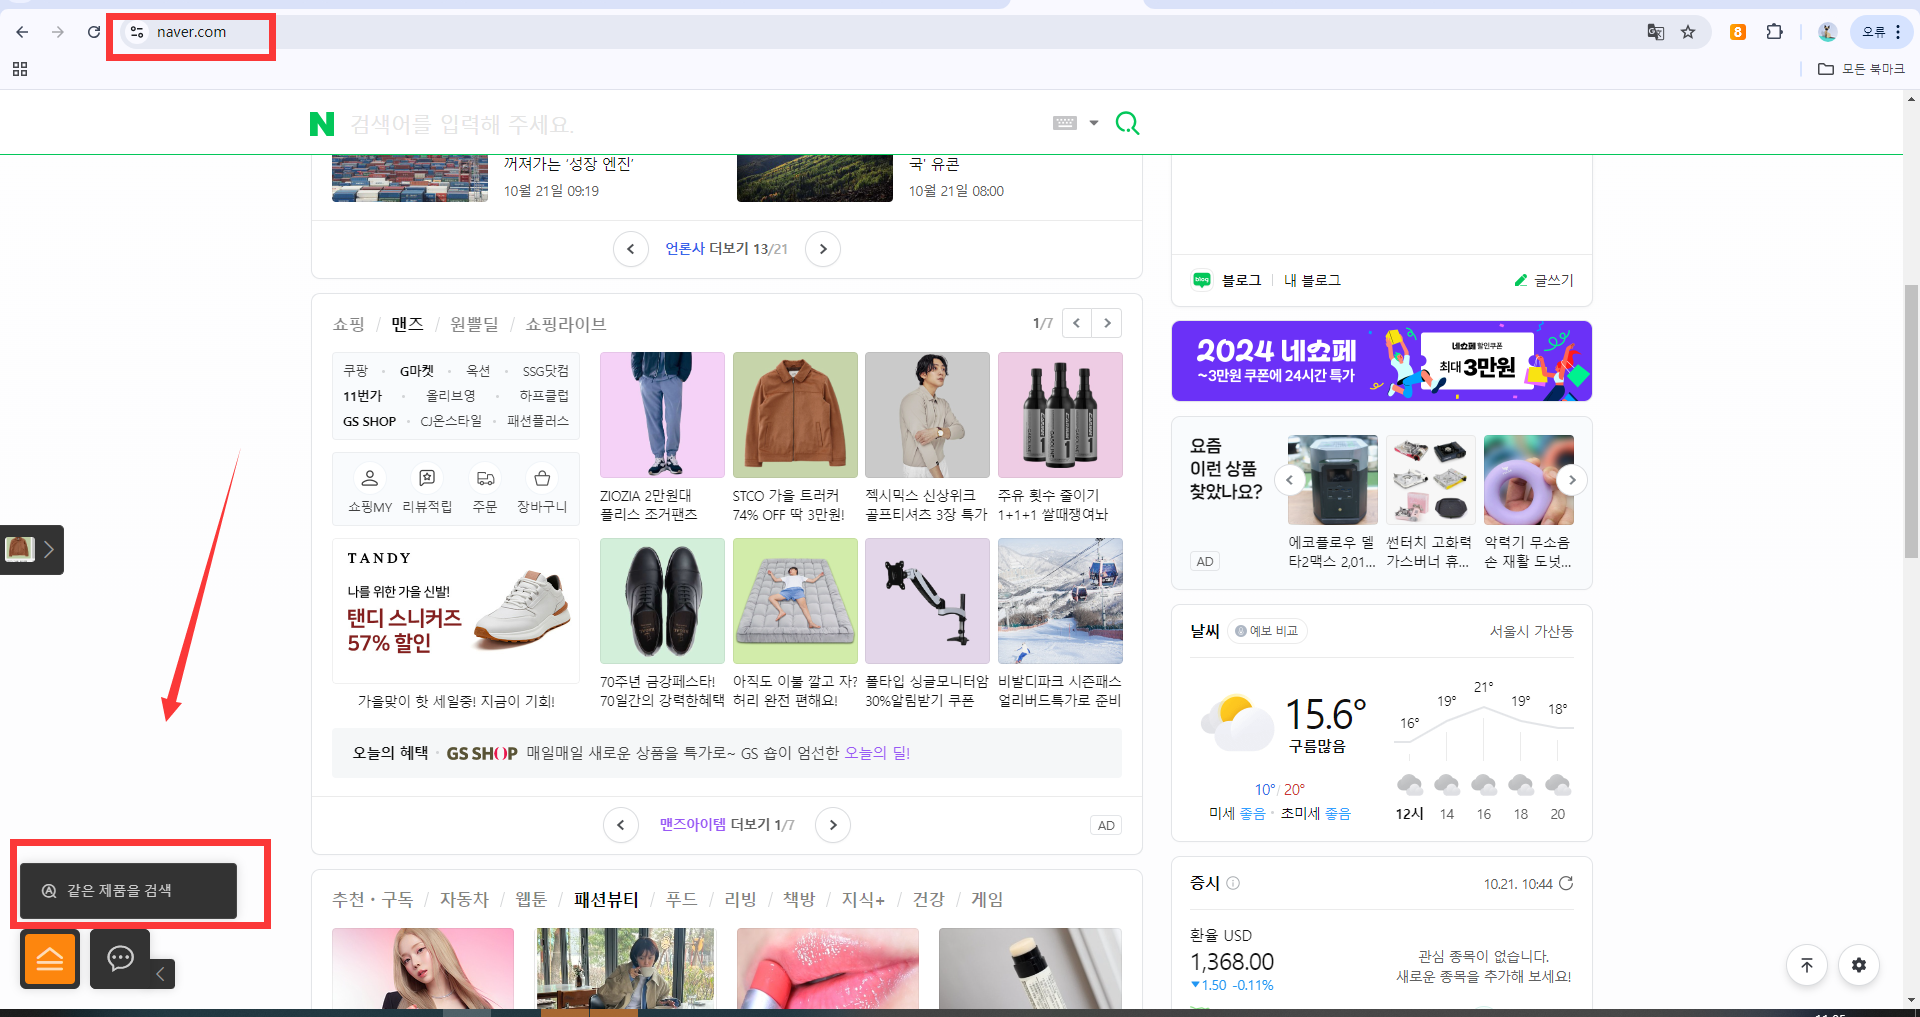Bookmark this page with the star icon
The width and height of the screenshot is (1920, 1017).
pos(1688,32)
